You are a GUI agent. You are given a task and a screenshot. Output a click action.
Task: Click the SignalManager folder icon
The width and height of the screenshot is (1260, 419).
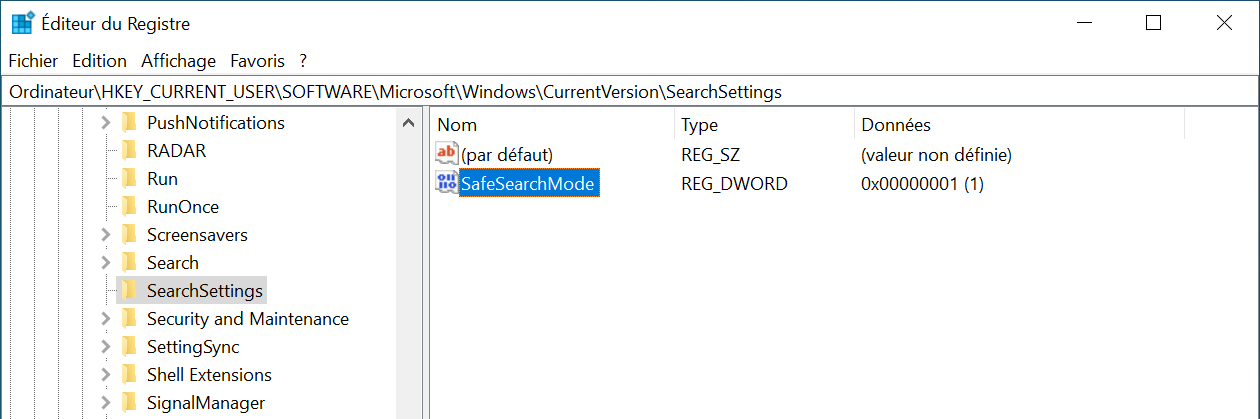pyautogui.click(x=128, y=403)
